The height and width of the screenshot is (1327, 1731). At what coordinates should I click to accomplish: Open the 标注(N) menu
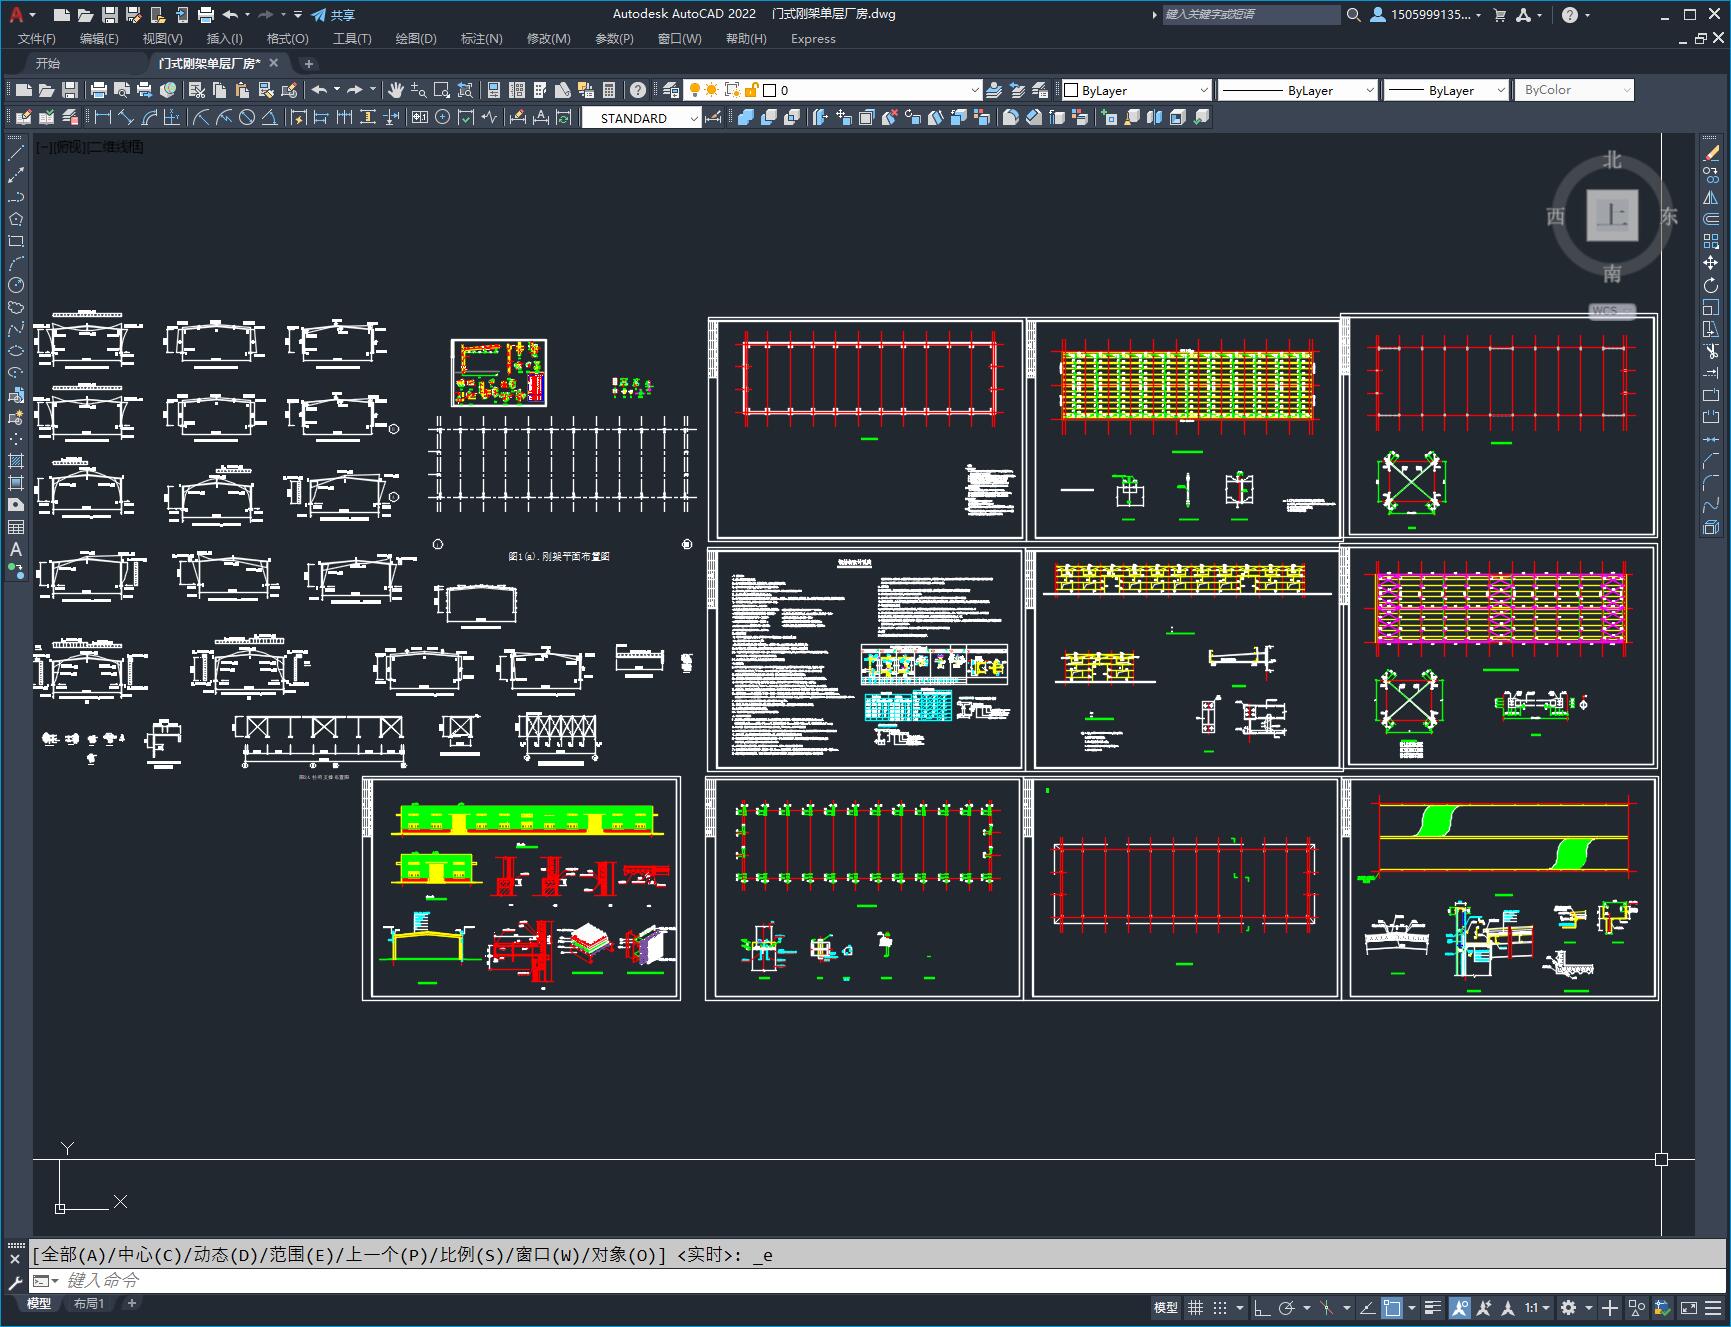click(481, 39)
